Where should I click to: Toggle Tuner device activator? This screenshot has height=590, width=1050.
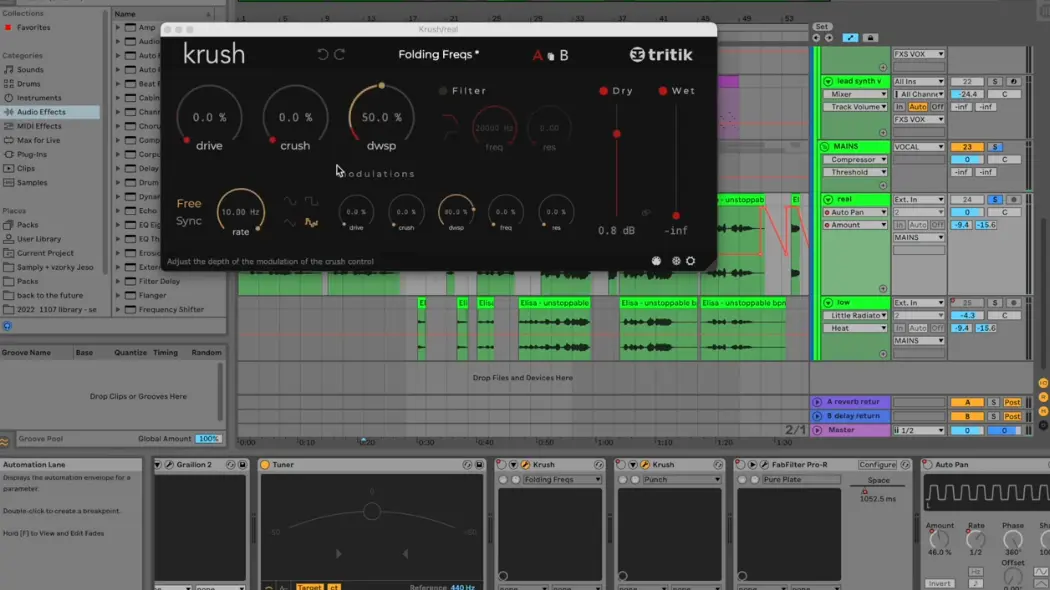(x=265, y=465)
